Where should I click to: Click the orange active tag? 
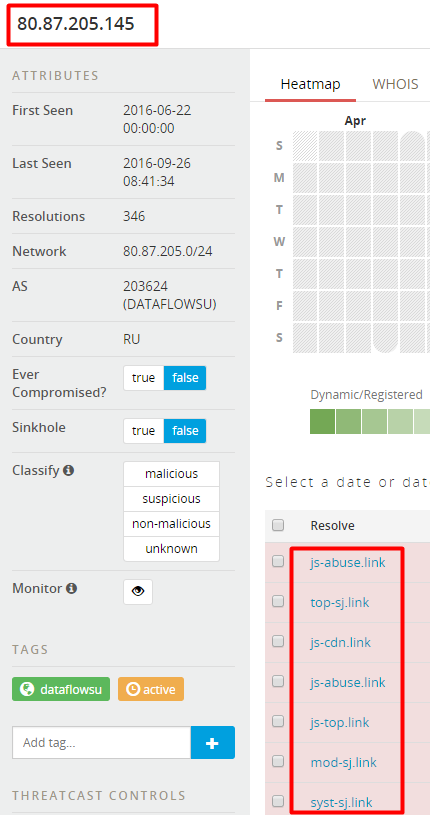[x=151, y=689]
